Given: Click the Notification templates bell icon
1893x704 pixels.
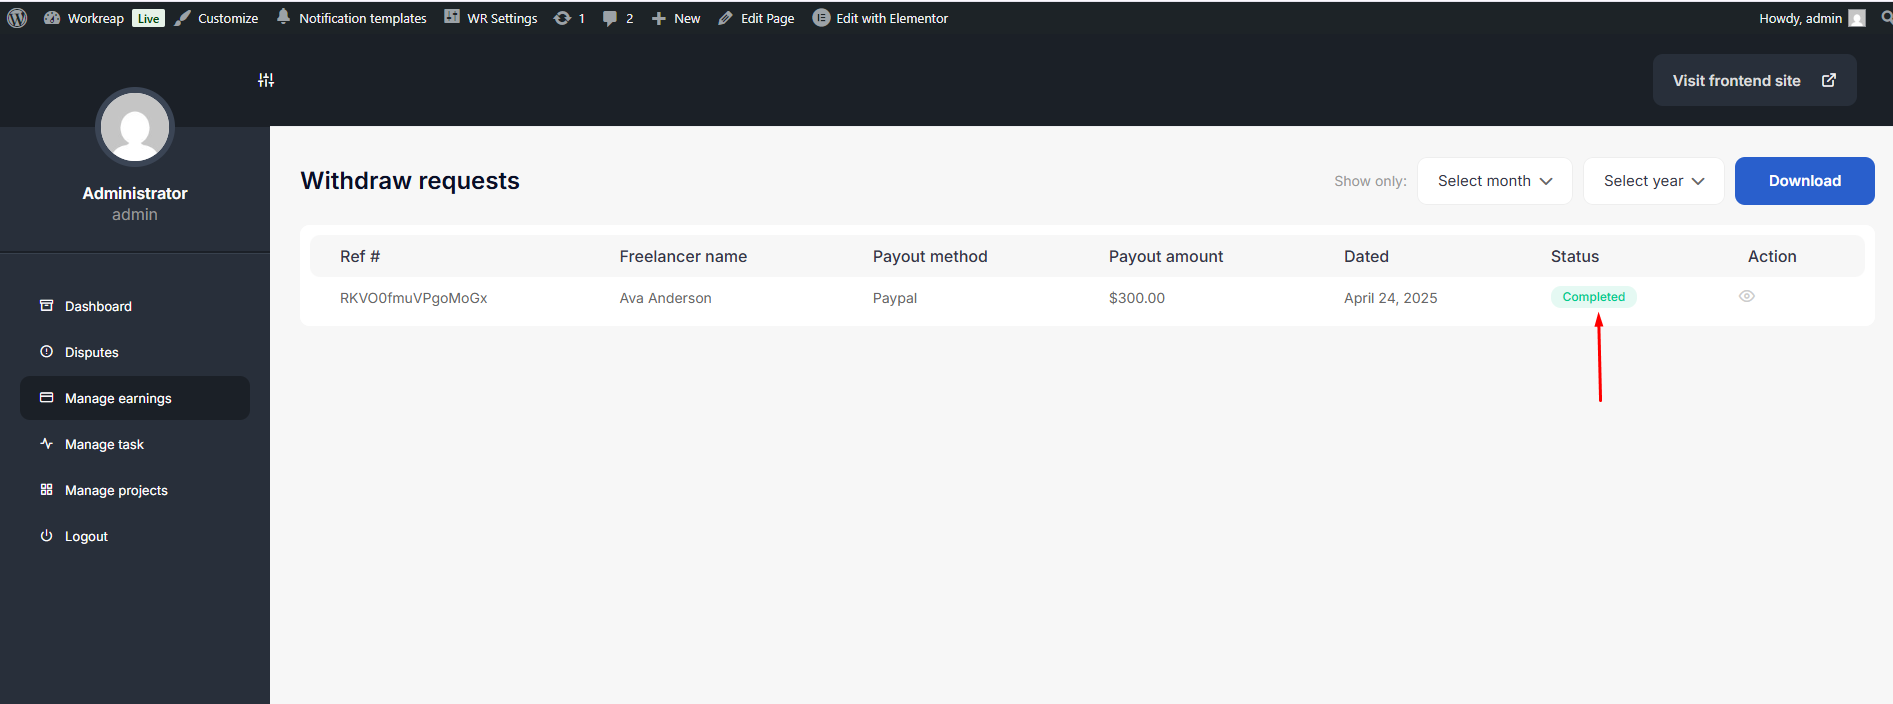Looking at the screenshot, I should coord(284,17).
